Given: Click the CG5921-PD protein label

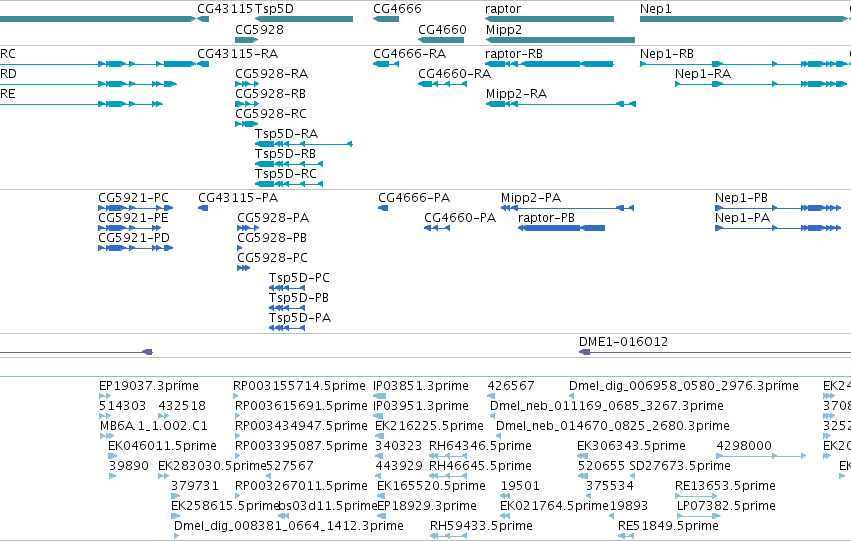Looking at the screenshot, I should pyautogui.click(x=134, y=238).
